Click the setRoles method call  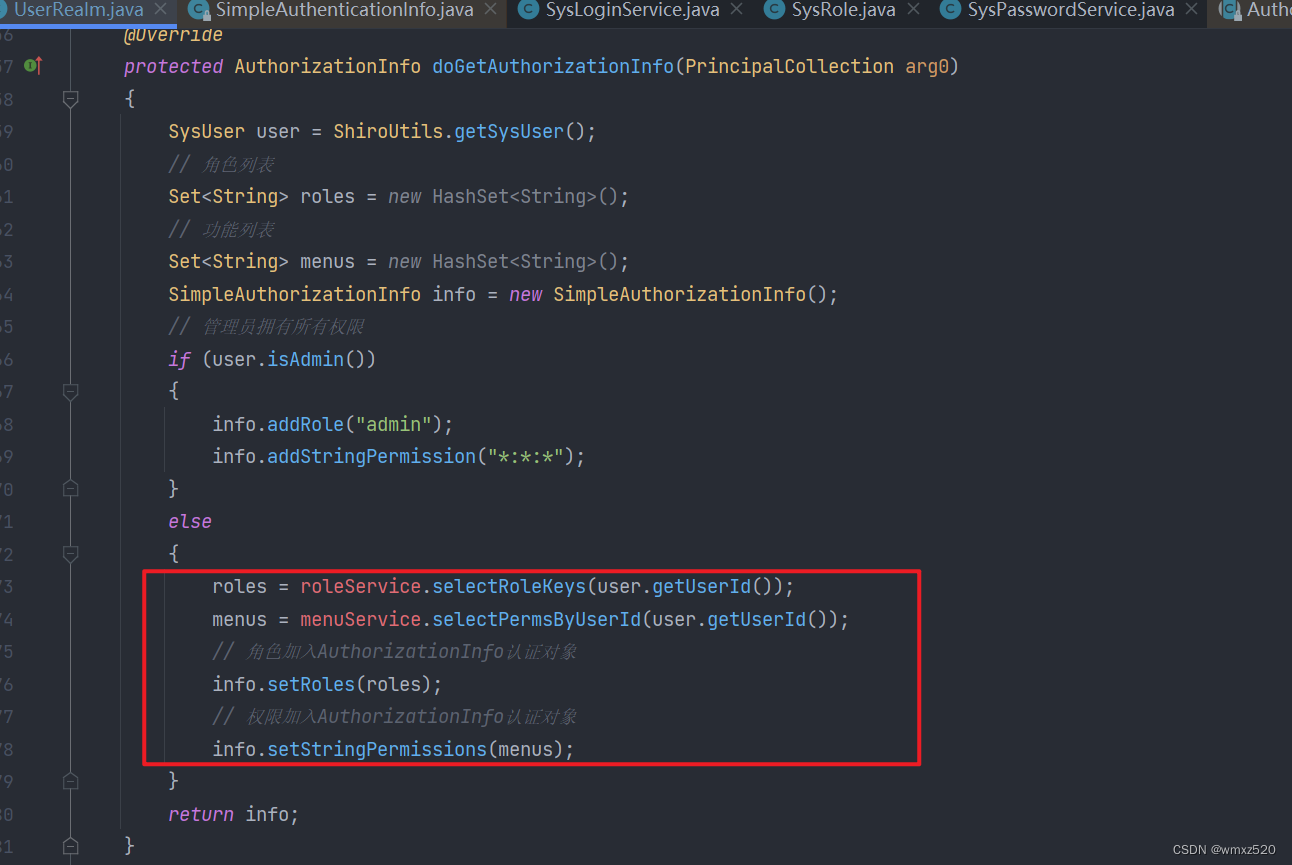point(311,684)
